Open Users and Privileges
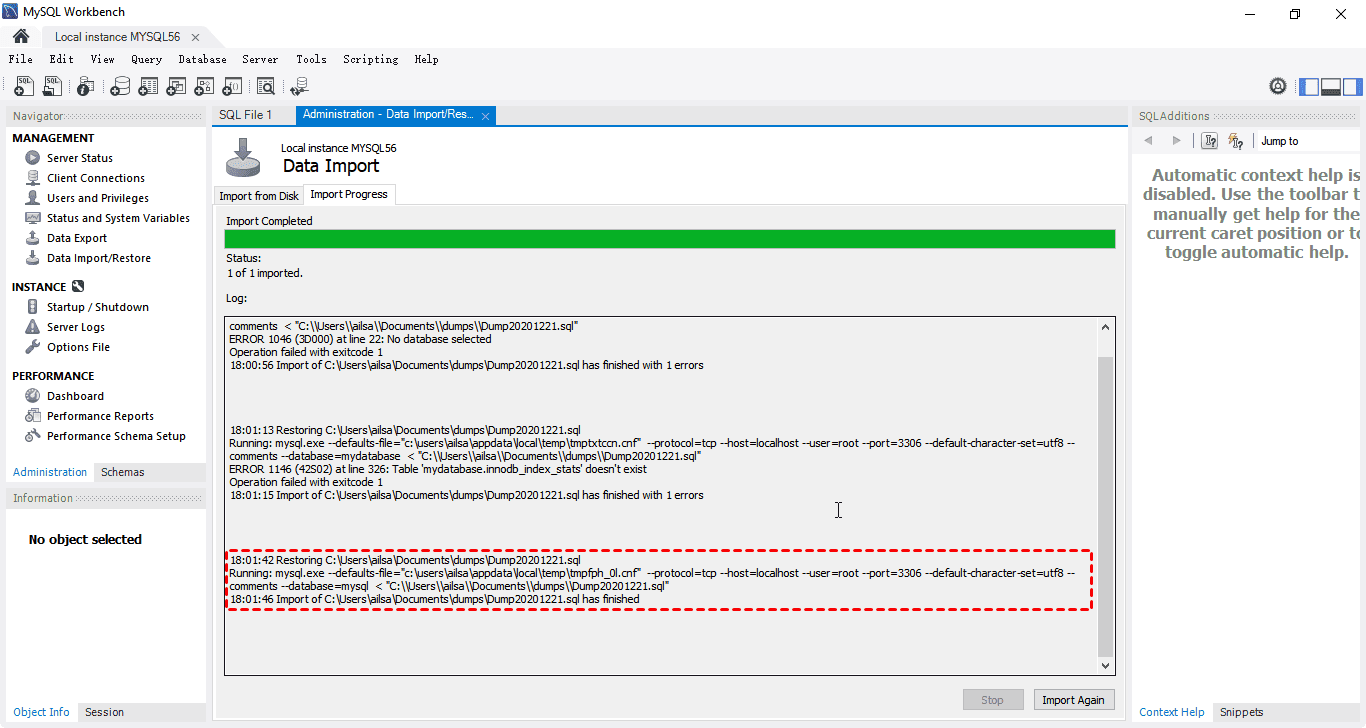 (x=98, y=198)
